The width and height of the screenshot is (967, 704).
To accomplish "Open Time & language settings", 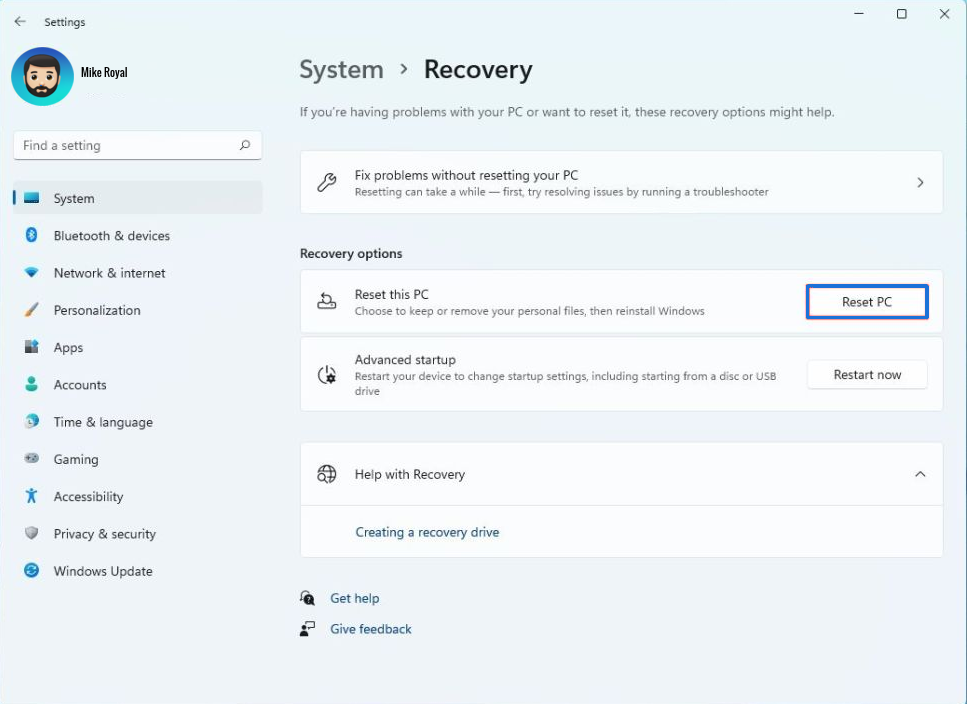I will coord(138,422).
